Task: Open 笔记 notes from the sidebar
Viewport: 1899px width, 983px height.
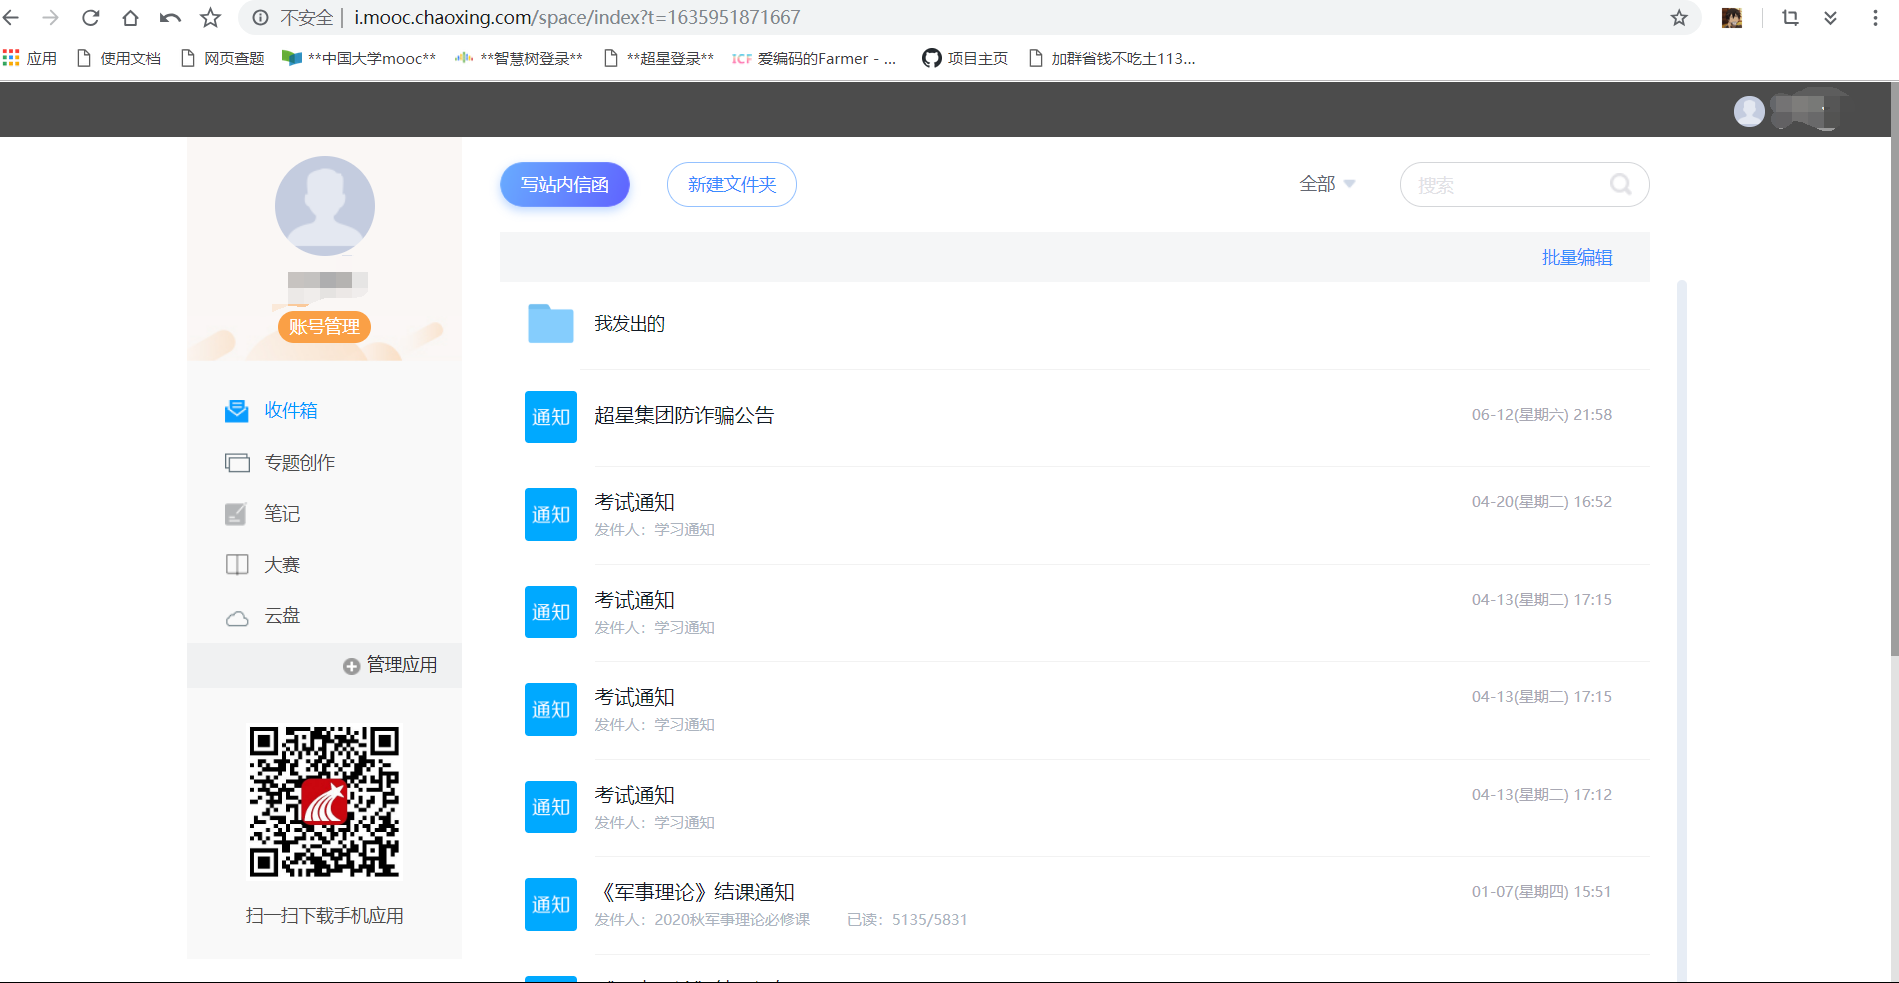Action: point(237,513)
